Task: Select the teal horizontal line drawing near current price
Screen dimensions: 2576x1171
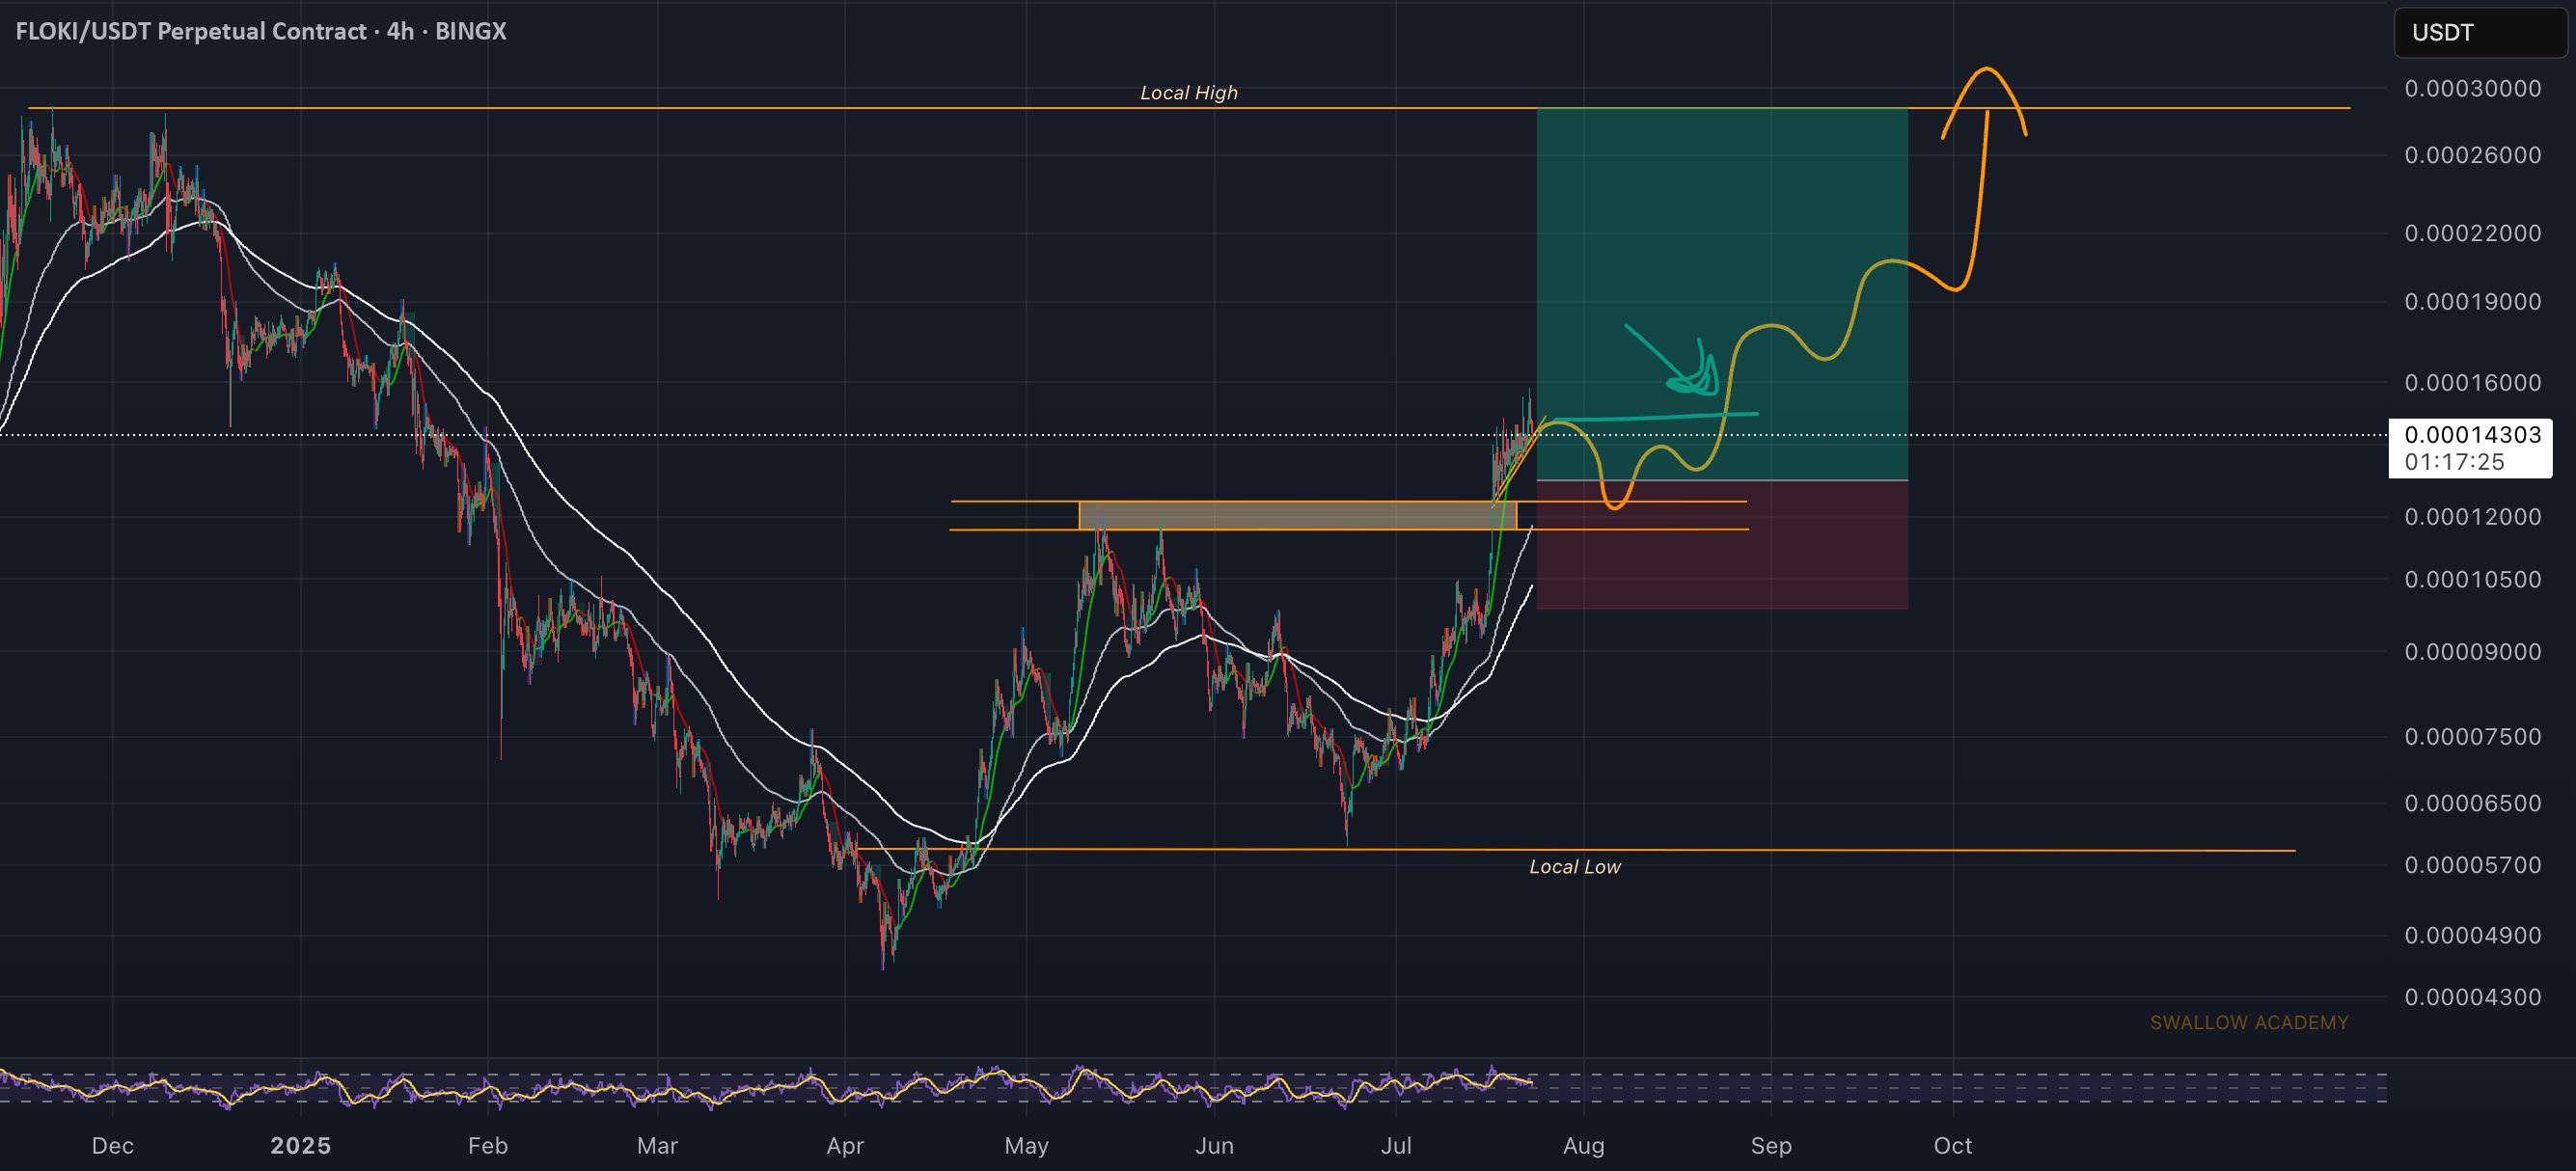Action: [x=1656, y=417]
